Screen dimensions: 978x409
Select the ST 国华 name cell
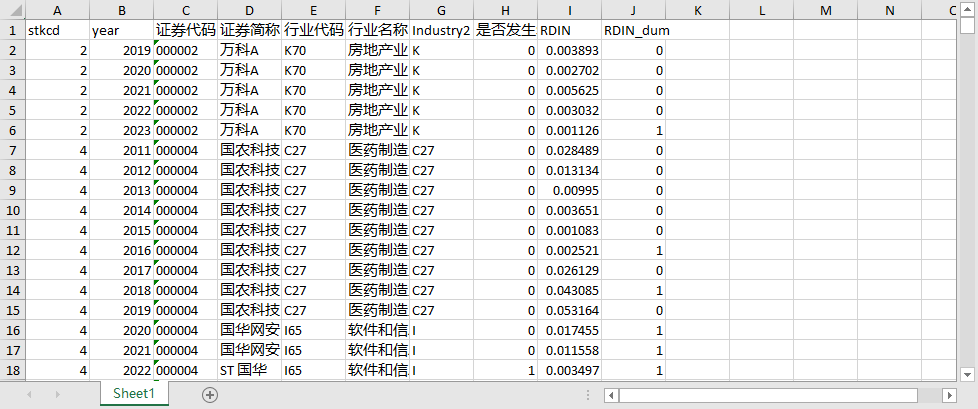pos(250,370)
